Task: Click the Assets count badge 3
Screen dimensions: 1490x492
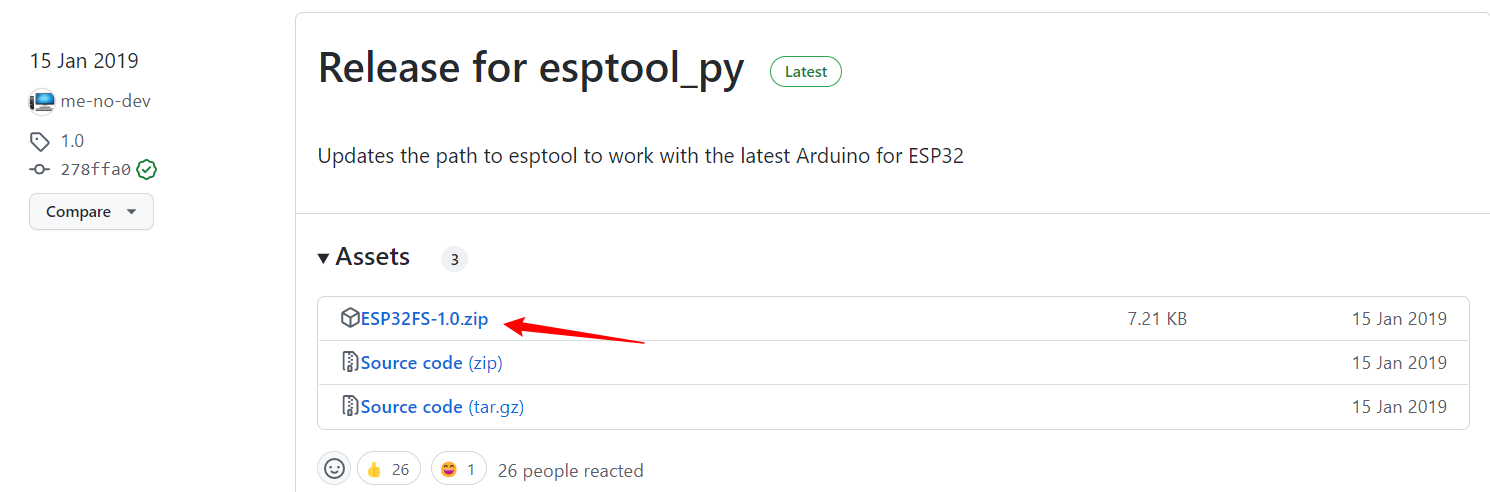Action: (454, 259)
